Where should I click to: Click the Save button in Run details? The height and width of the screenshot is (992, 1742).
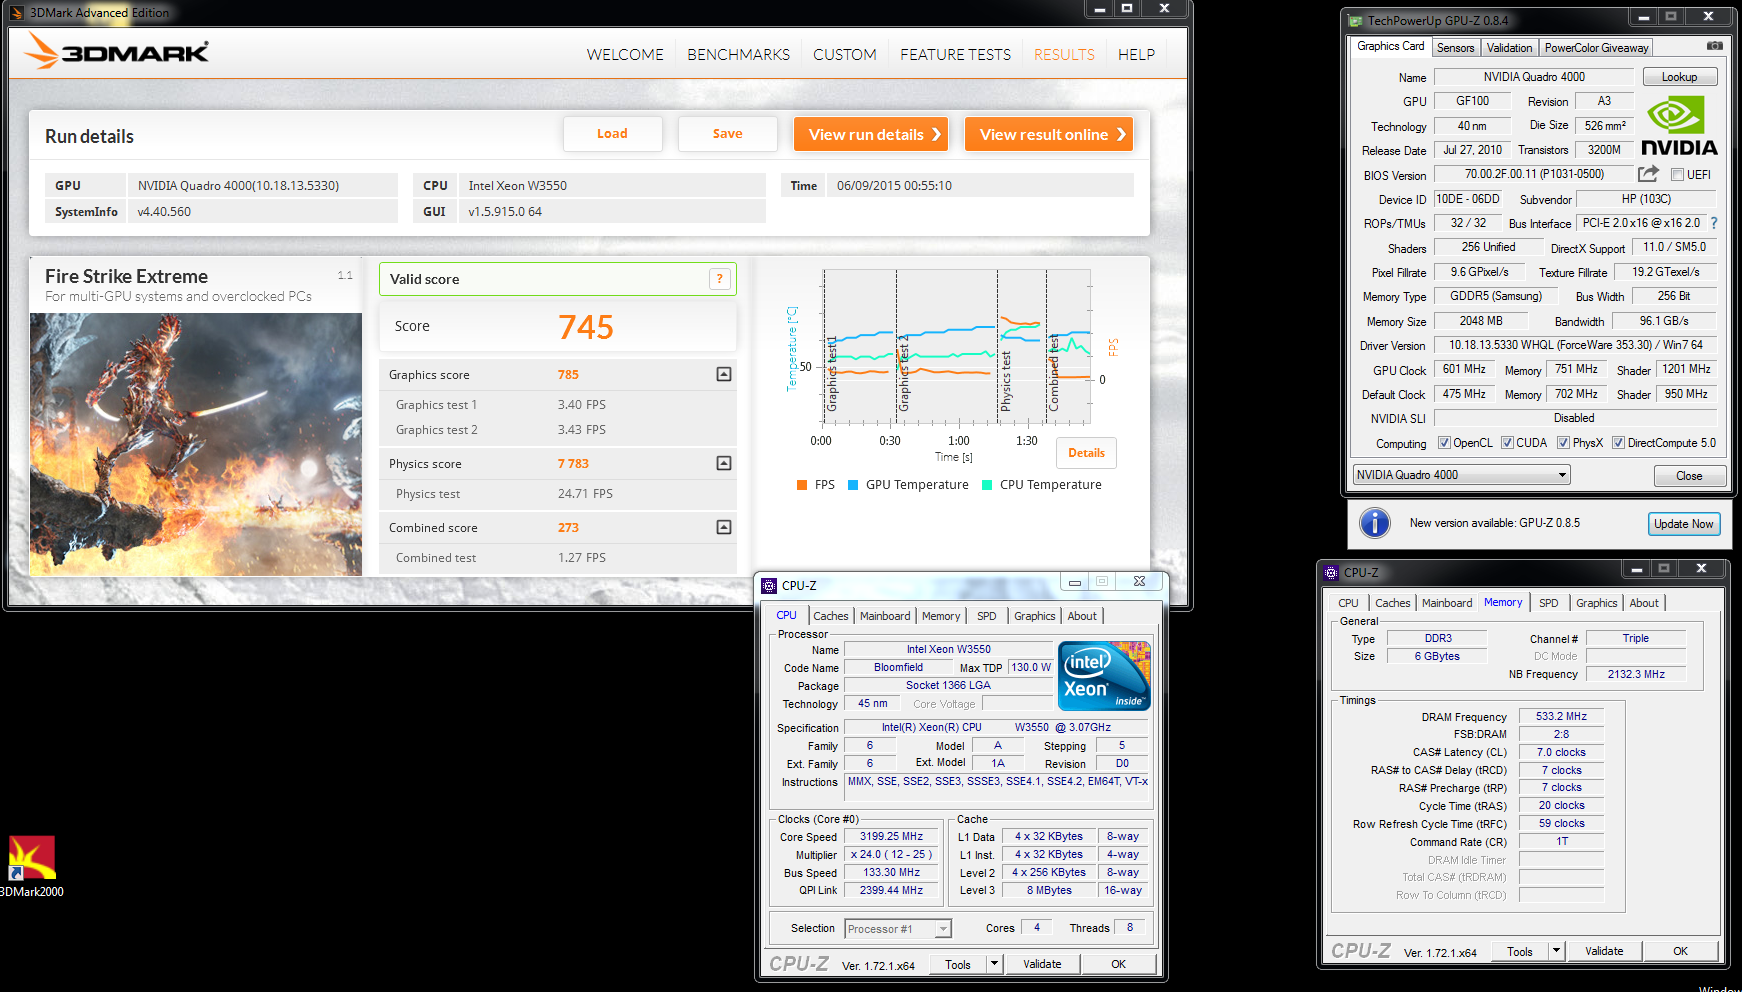pos(727,134)
